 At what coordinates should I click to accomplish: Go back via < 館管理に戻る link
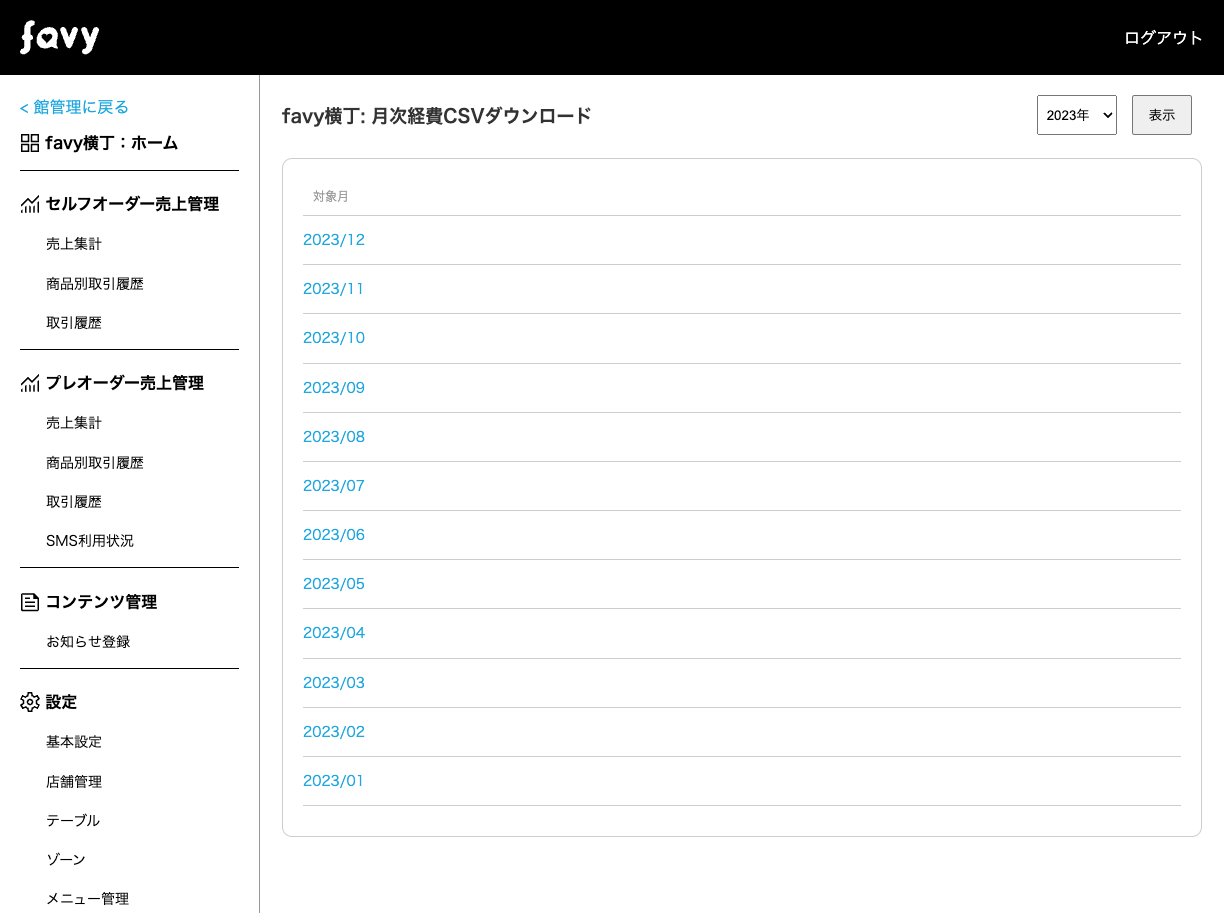(x=74, y=107)
